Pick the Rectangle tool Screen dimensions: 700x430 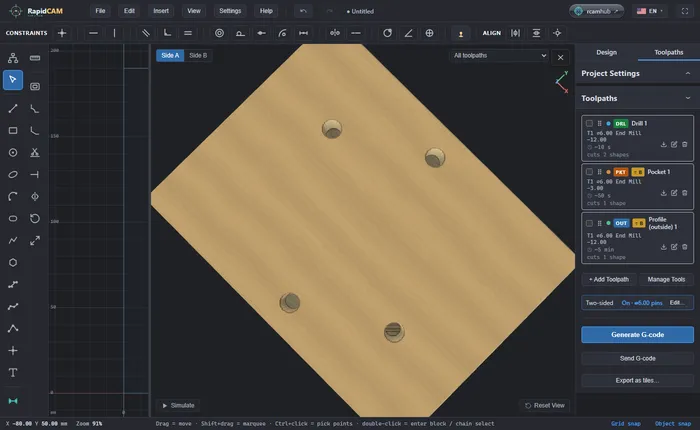click(x=13, y=130)
